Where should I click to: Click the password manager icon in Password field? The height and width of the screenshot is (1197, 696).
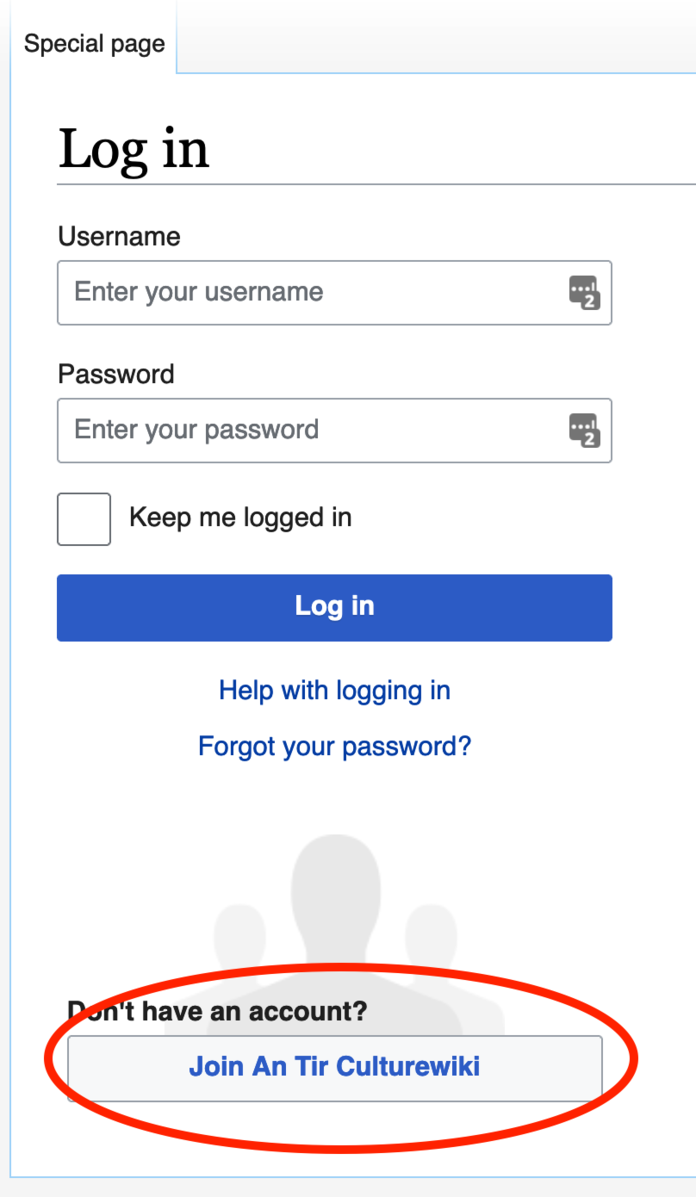[x=584, y=430]
